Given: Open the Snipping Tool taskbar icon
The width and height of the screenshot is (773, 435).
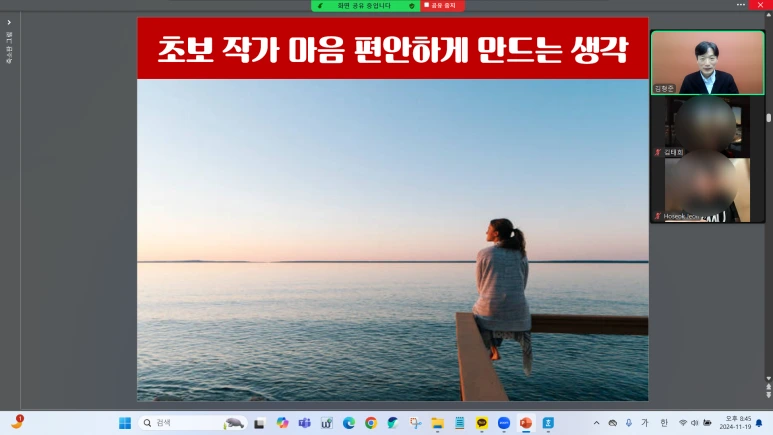Looking at the screenshot, I should [x=415, y=423].
